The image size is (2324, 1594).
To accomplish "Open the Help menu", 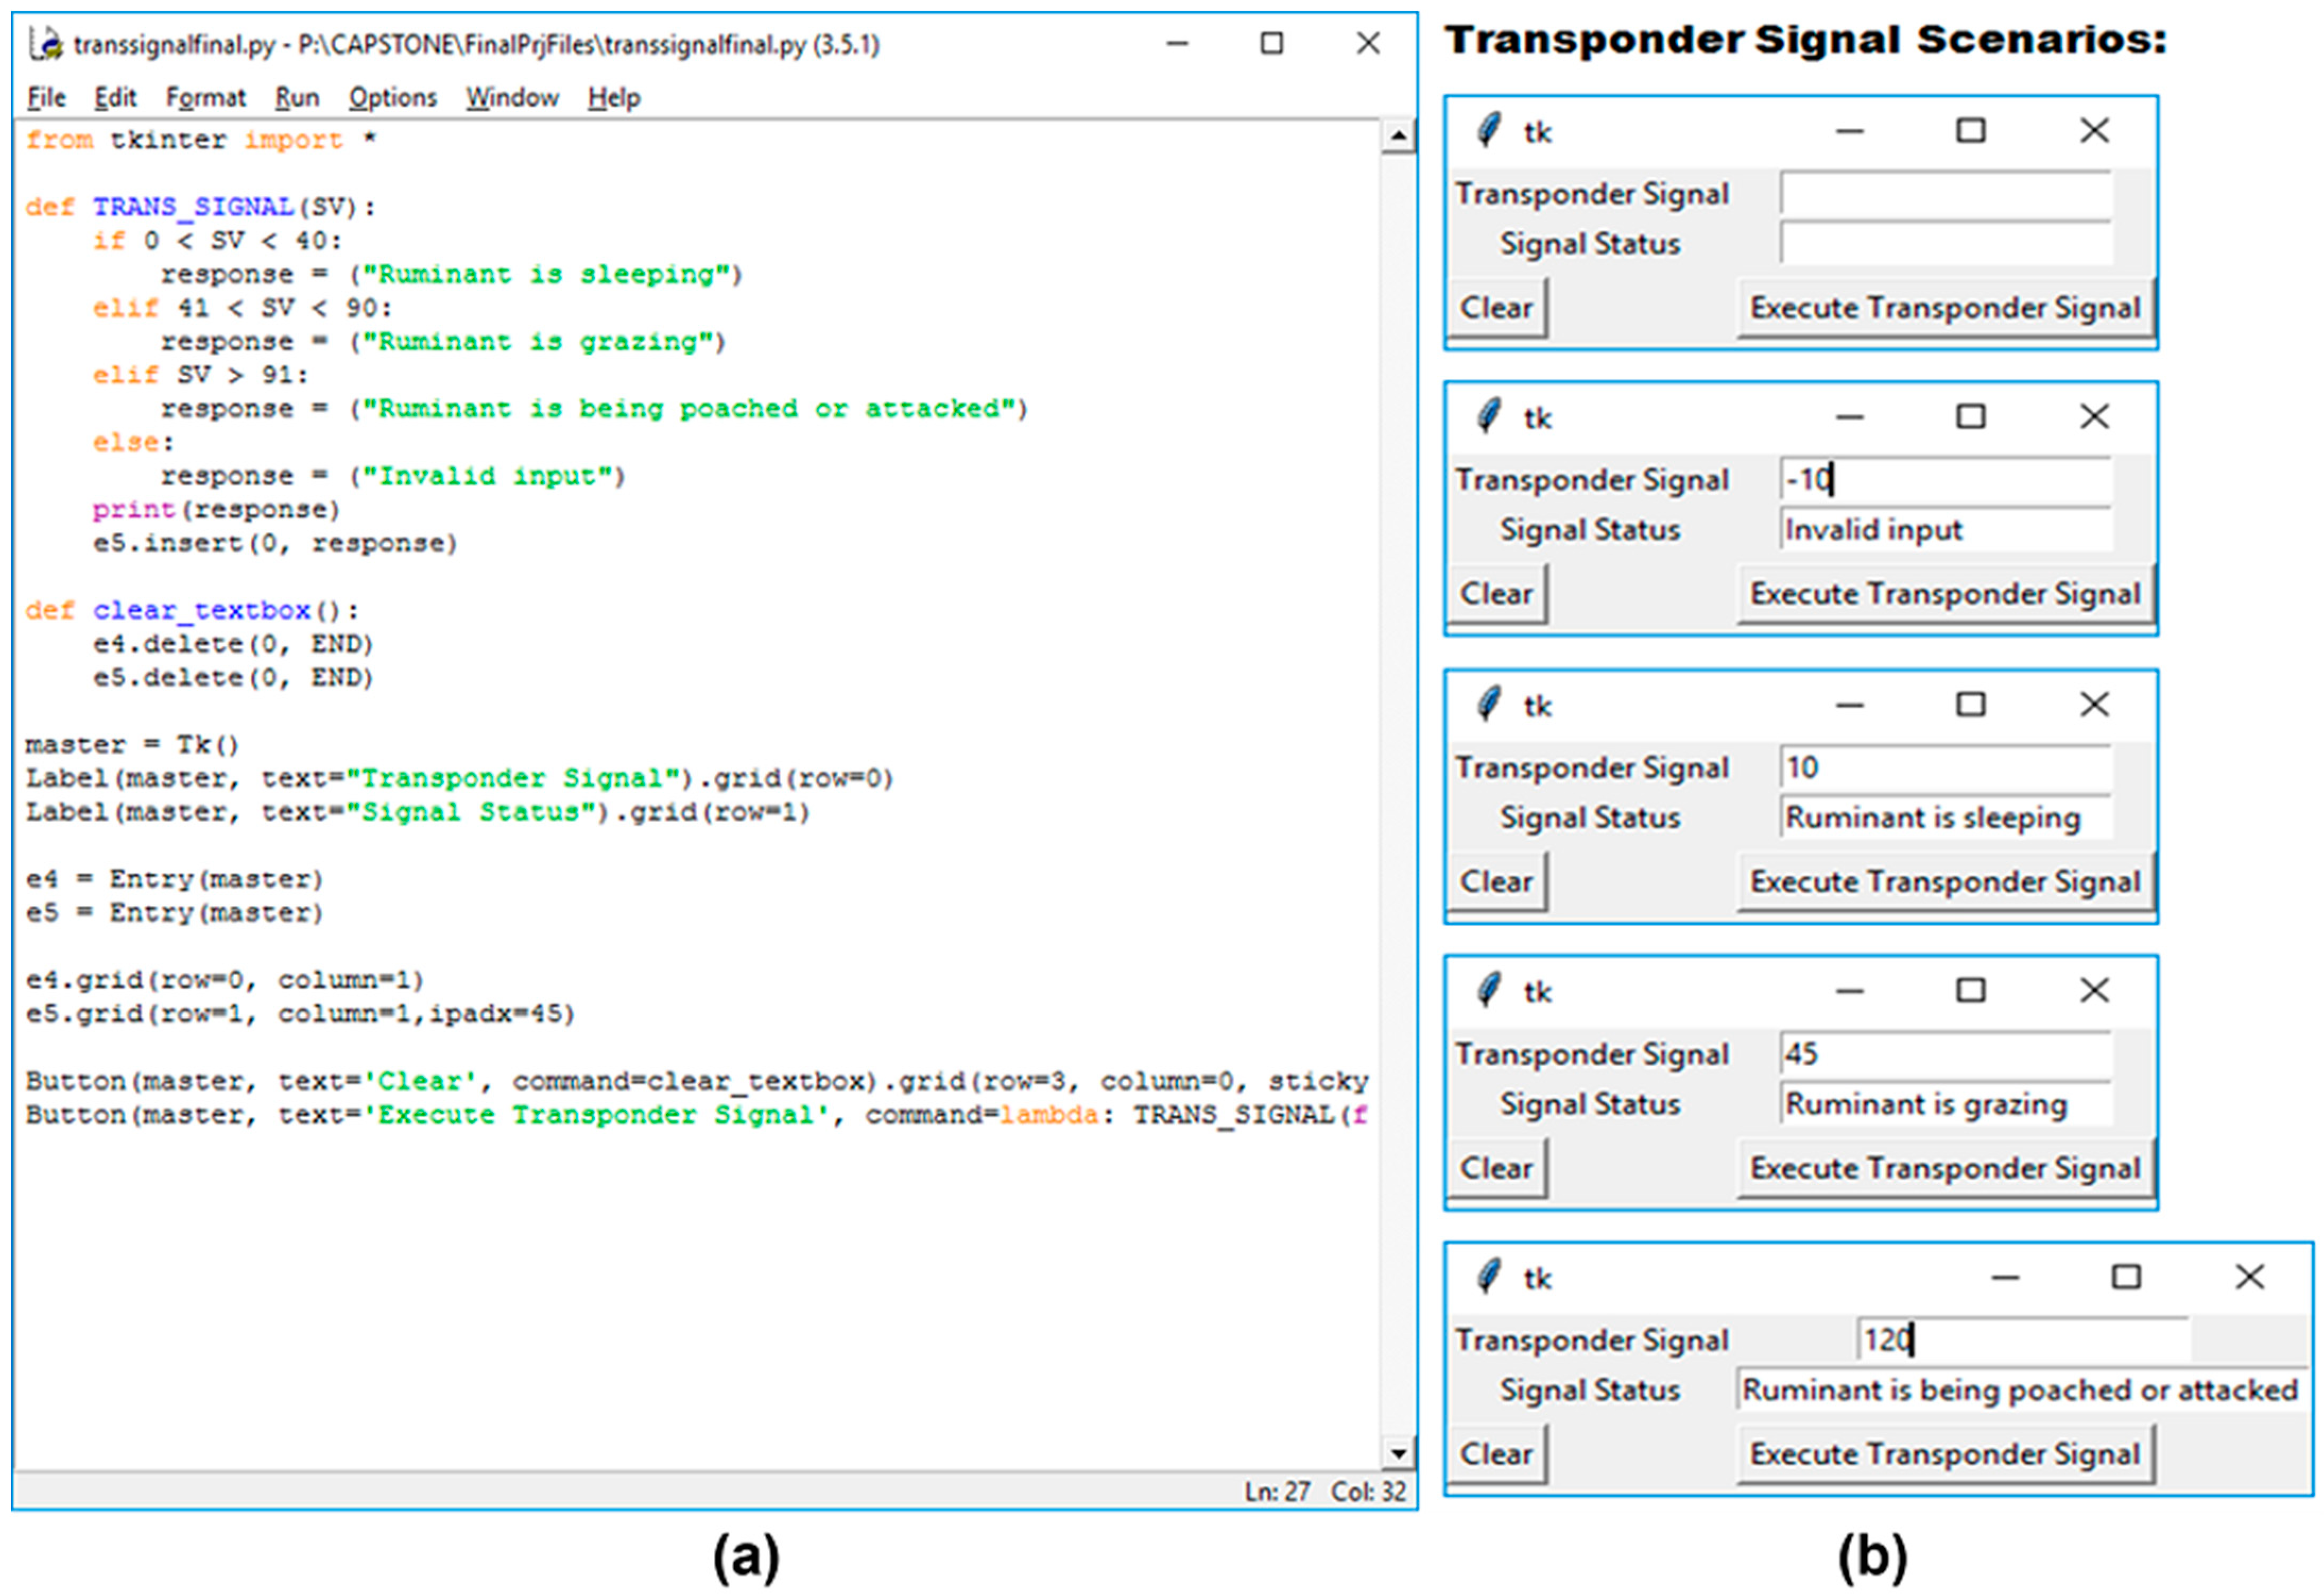I will 613,97.
